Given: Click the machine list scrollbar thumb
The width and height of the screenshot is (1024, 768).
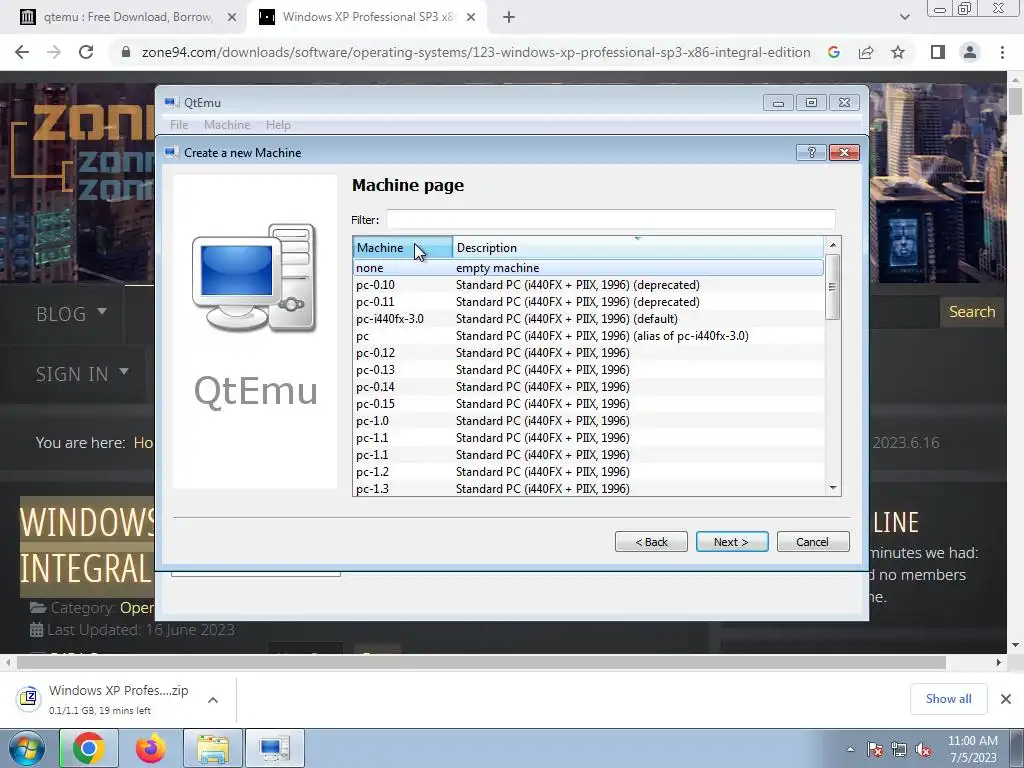Looking at the screenshot, I should pos(832,287).
